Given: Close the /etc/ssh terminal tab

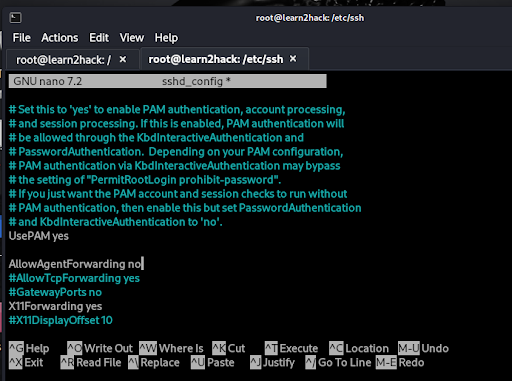Looking at the screenshot, I should click(293, 59).
